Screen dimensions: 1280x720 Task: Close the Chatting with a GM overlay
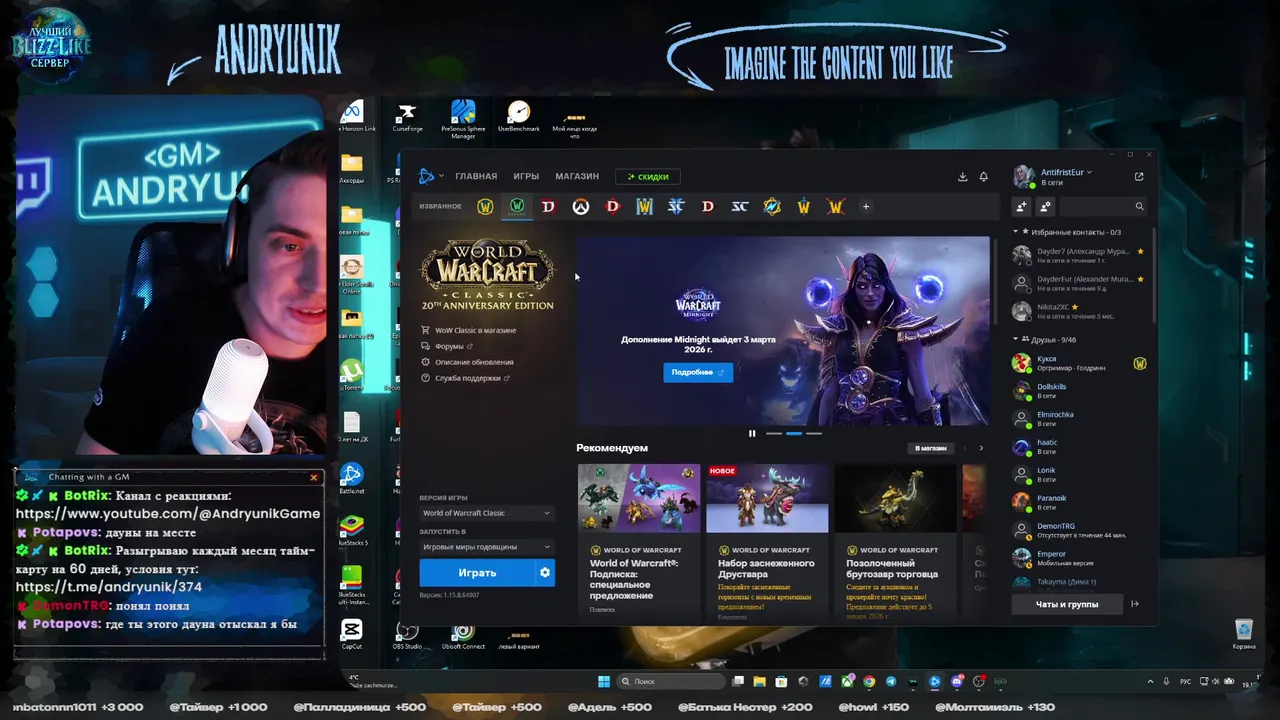pos(314,477)
